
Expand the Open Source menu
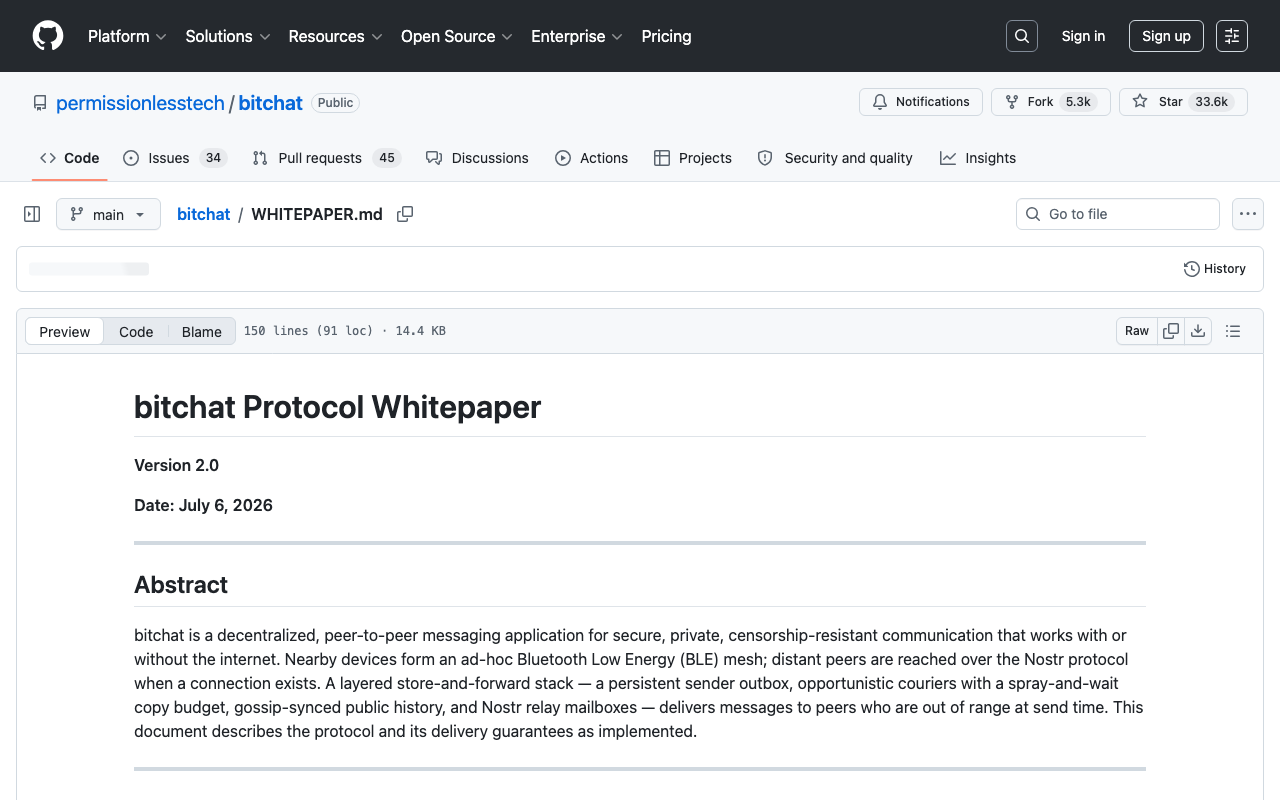coord(457,36)
